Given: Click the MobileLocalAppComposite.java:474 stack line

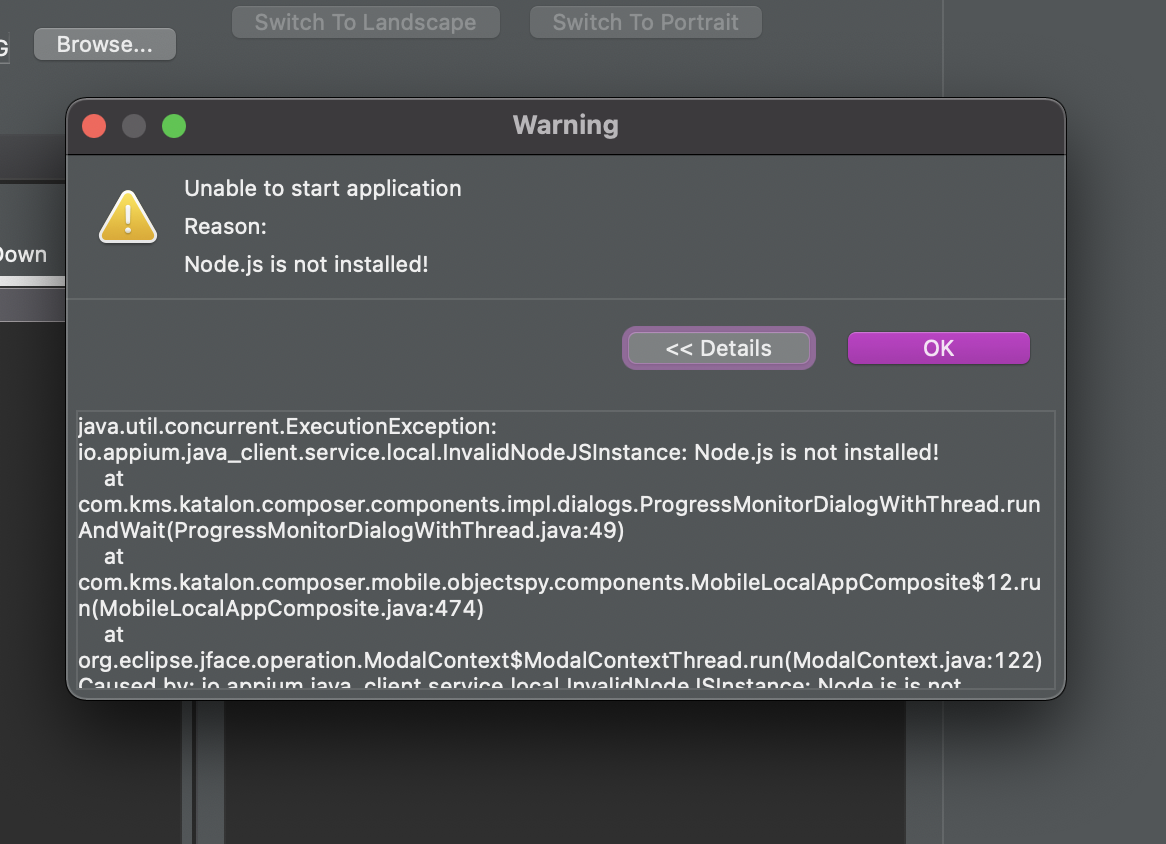Looking at the screenshot, I should [x=559, y=595].
